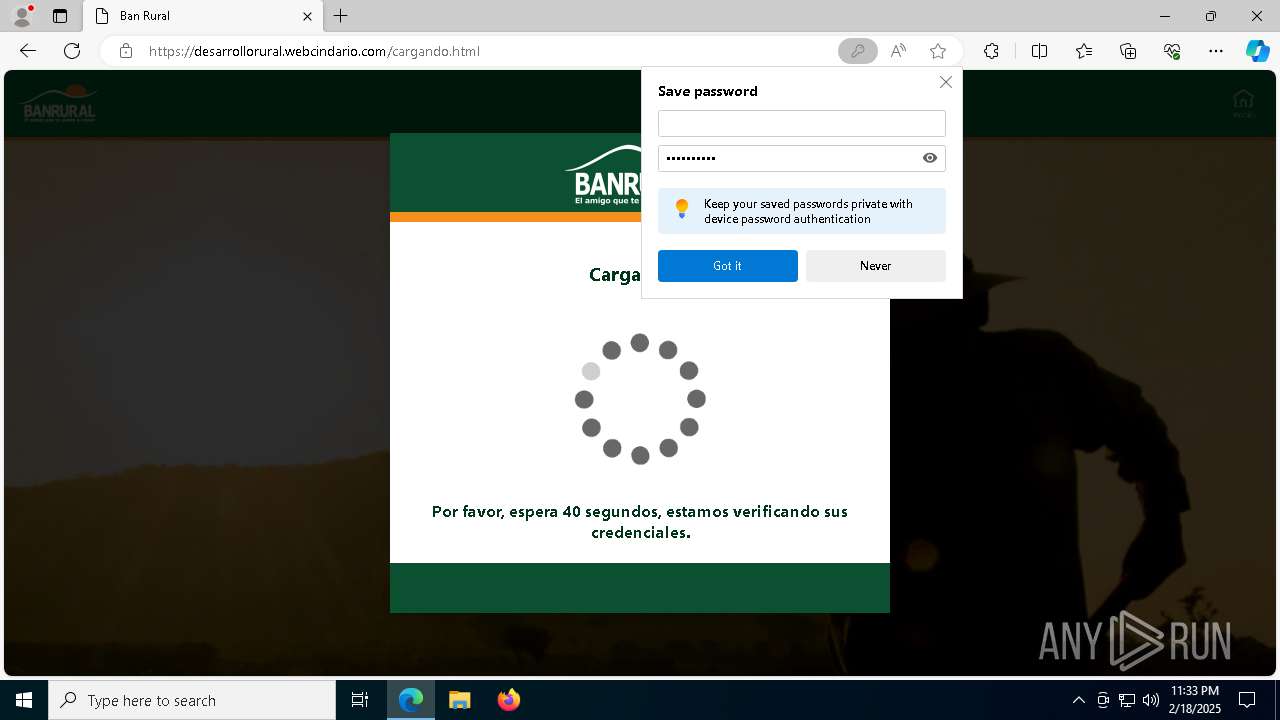Click the Type here to search box

(x=192, y=700)
